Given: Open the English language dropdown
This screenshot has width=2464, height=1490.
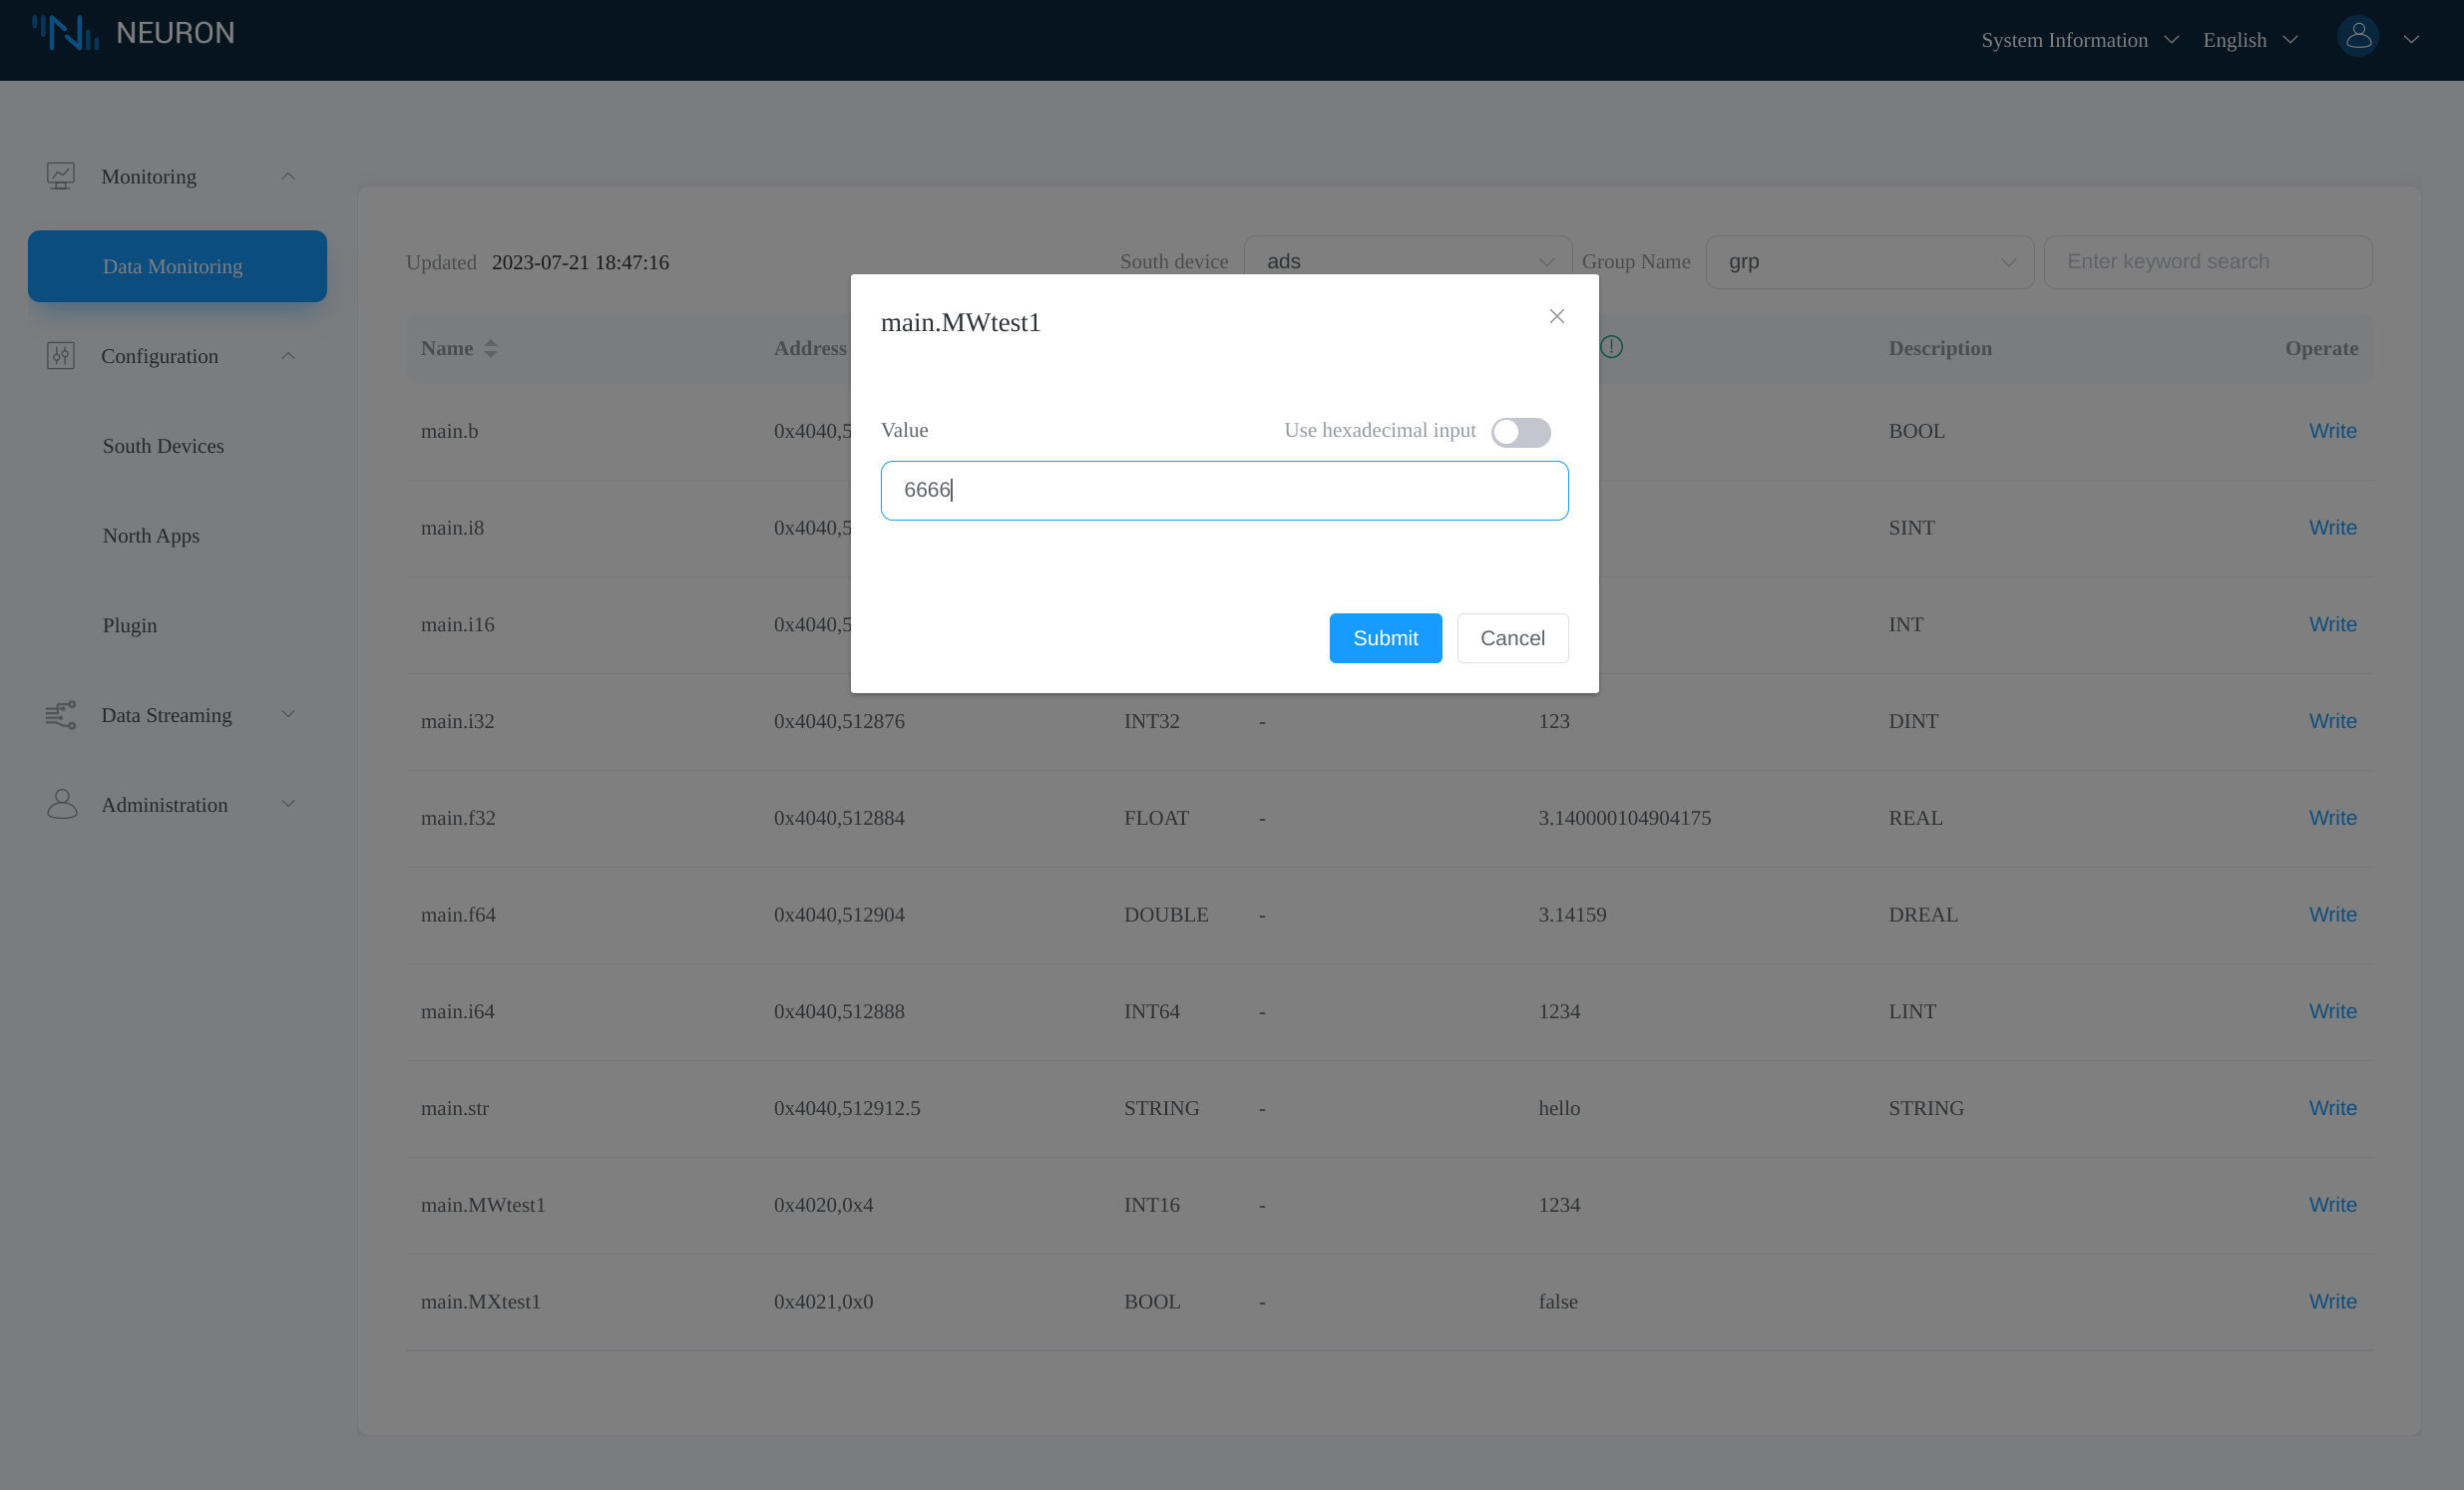Looking at the screenshot, I should click(x=2249, y=39).
